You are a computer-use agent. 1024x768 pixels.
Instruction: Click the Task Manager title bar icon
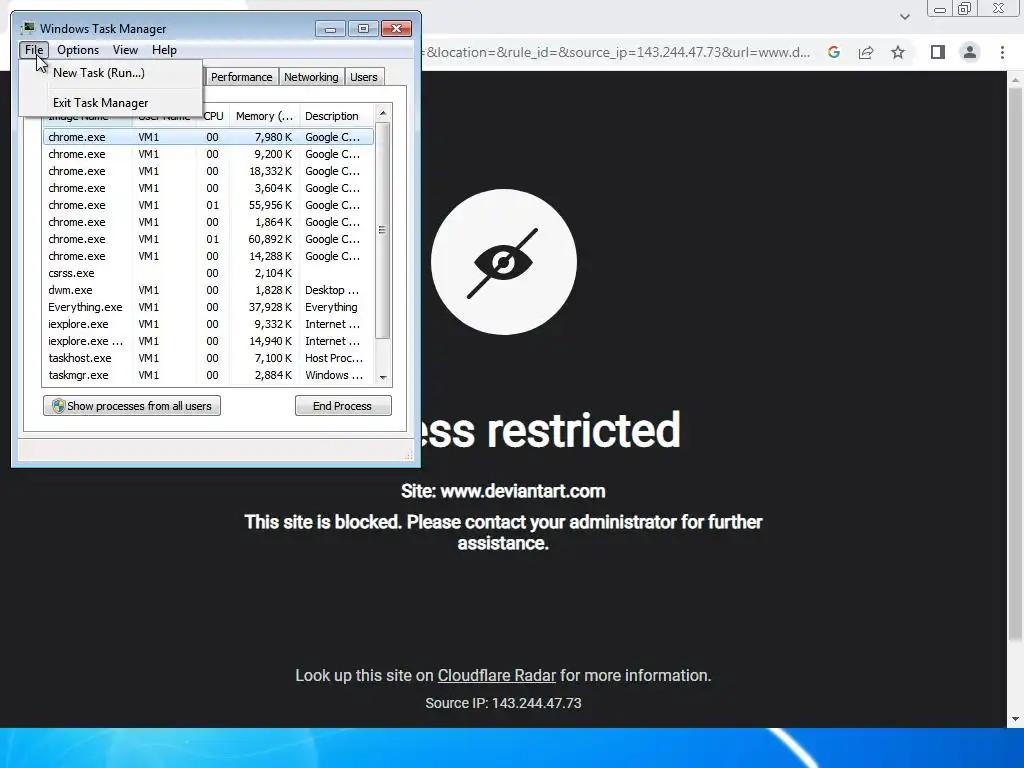tap(28, 28)
